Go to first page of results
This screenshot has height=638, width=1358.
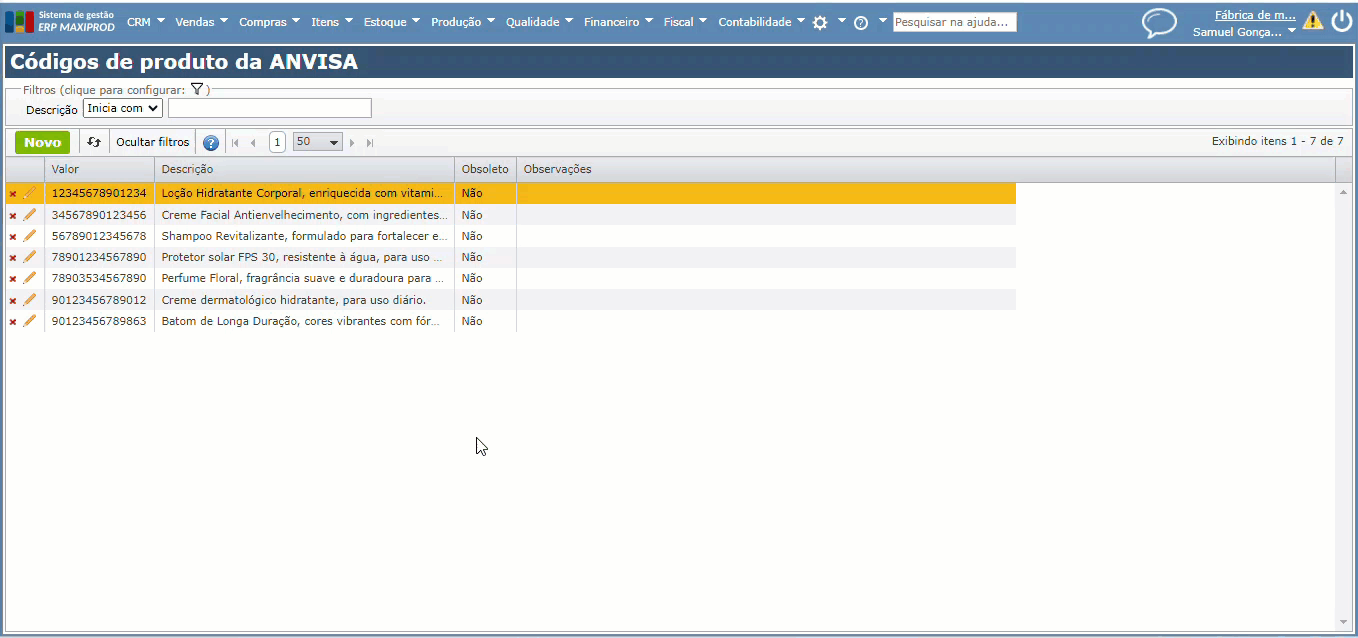235,143
